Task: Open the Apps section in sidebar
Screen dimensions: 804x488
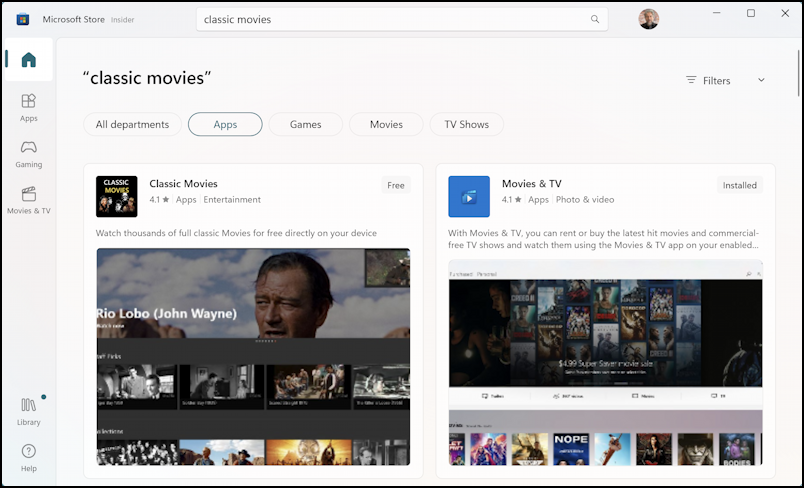Action: (x=29, y=108)
